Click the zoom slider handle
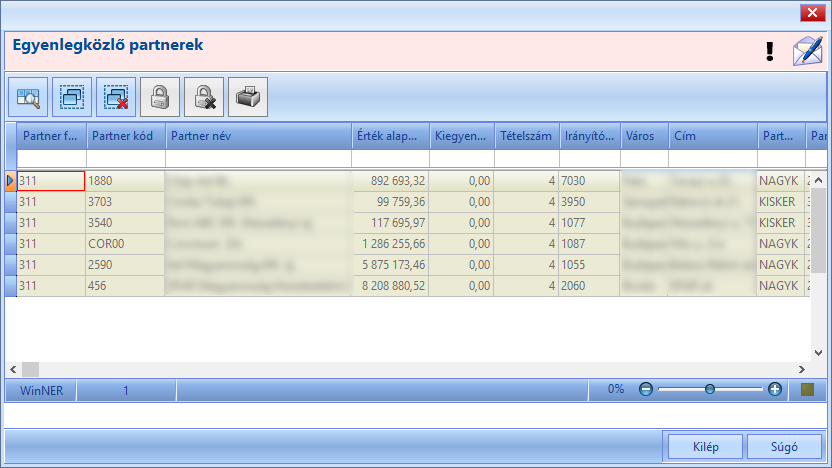The width and height of the screenshot is (832, 468). point(710,389)
